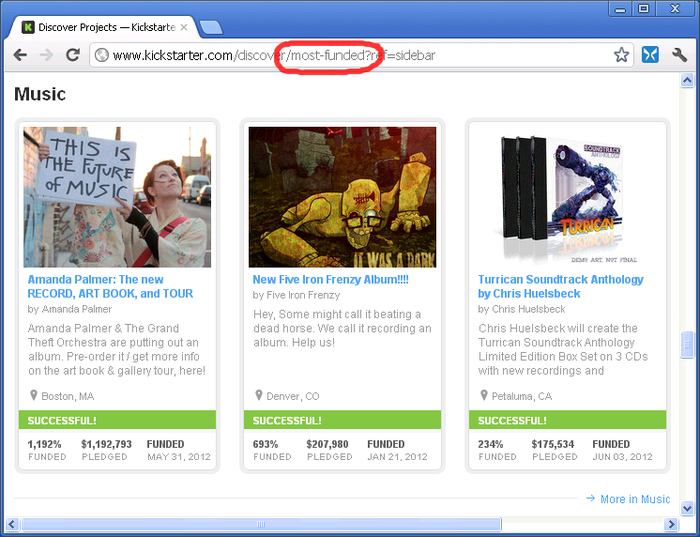Click the vertical scrollbar thumb
700x537 pixels.
pos(687,345)
